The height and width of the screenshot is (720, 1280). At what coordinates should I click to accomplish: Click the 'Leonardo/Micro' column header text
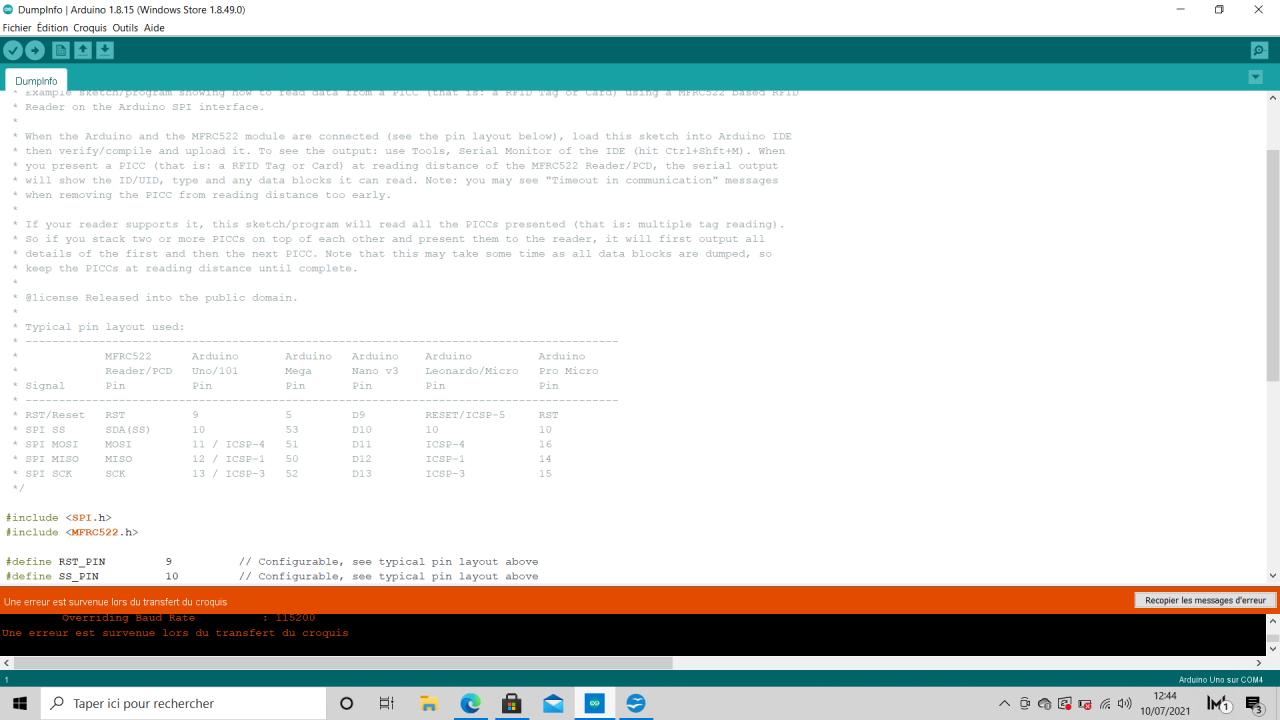coord(472,371)
